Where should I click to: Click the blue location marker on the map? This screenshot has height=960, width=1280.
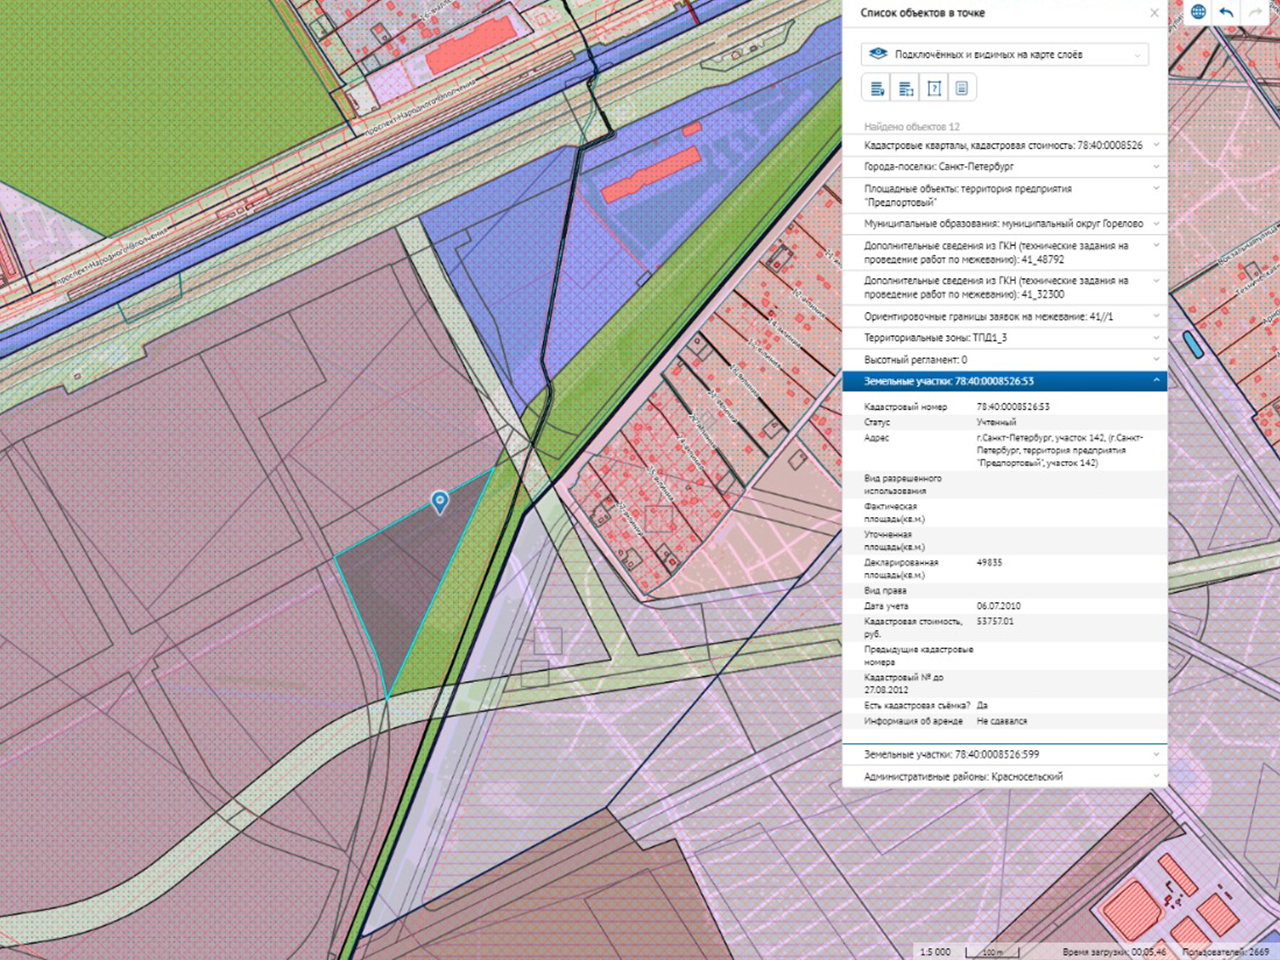tap(439, 501)
